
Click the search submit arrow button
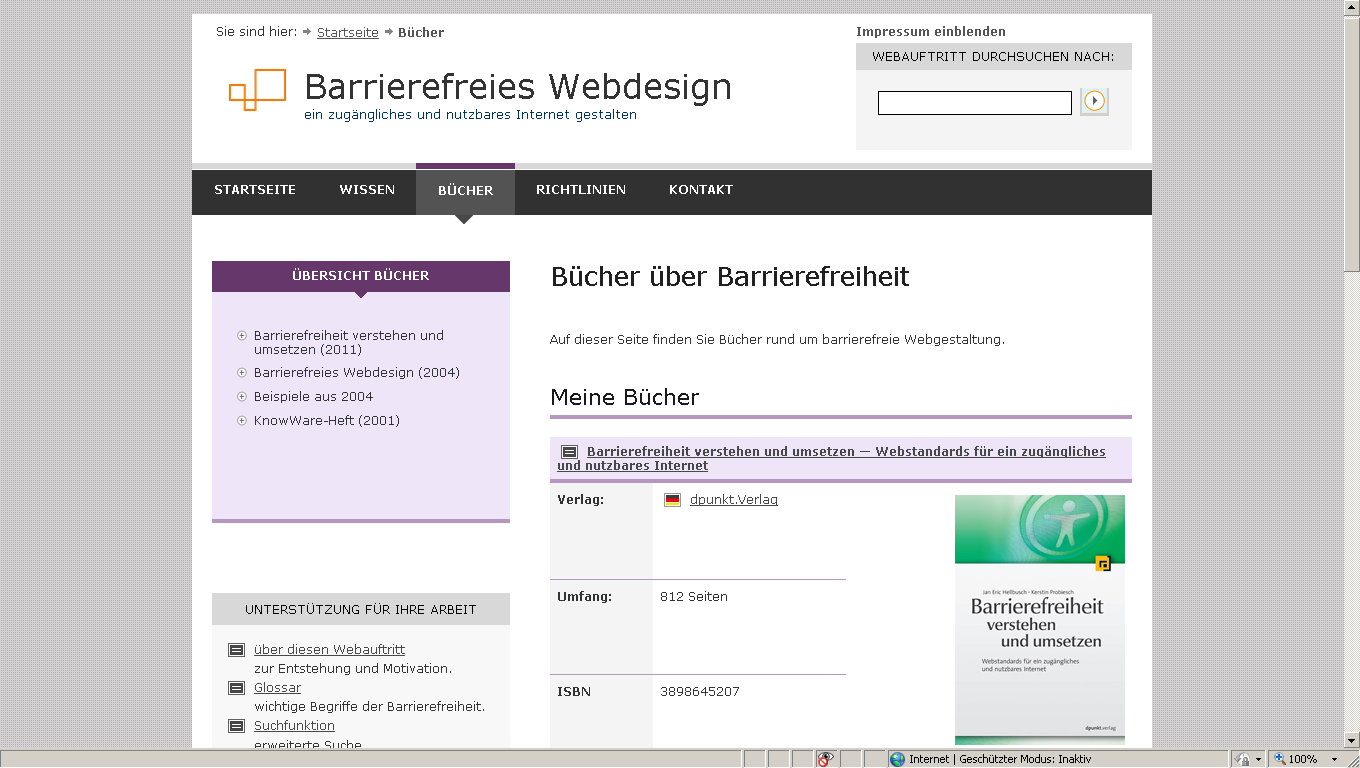tap(1094, 101)
